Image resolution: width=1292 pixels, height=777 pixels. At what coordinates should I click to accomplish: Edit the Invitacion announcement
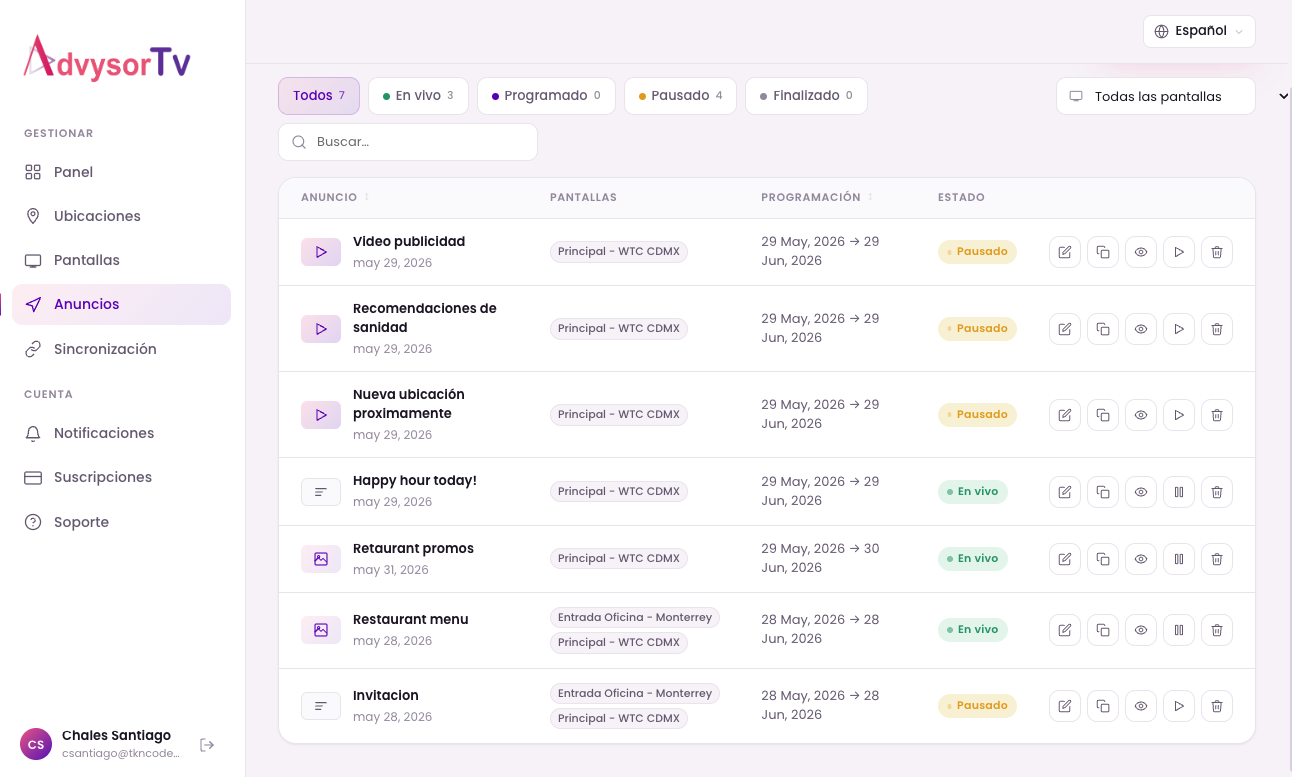coord(1065,706)
